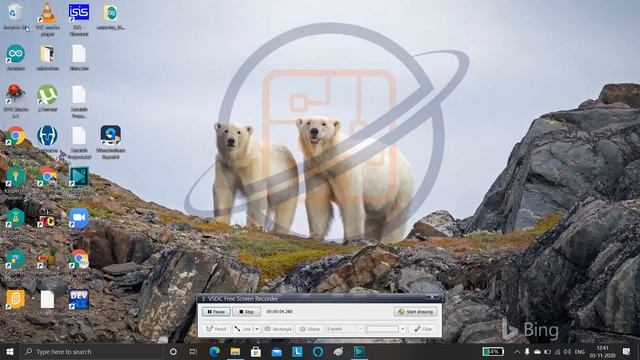Click the battery percentage indicator

493,351
